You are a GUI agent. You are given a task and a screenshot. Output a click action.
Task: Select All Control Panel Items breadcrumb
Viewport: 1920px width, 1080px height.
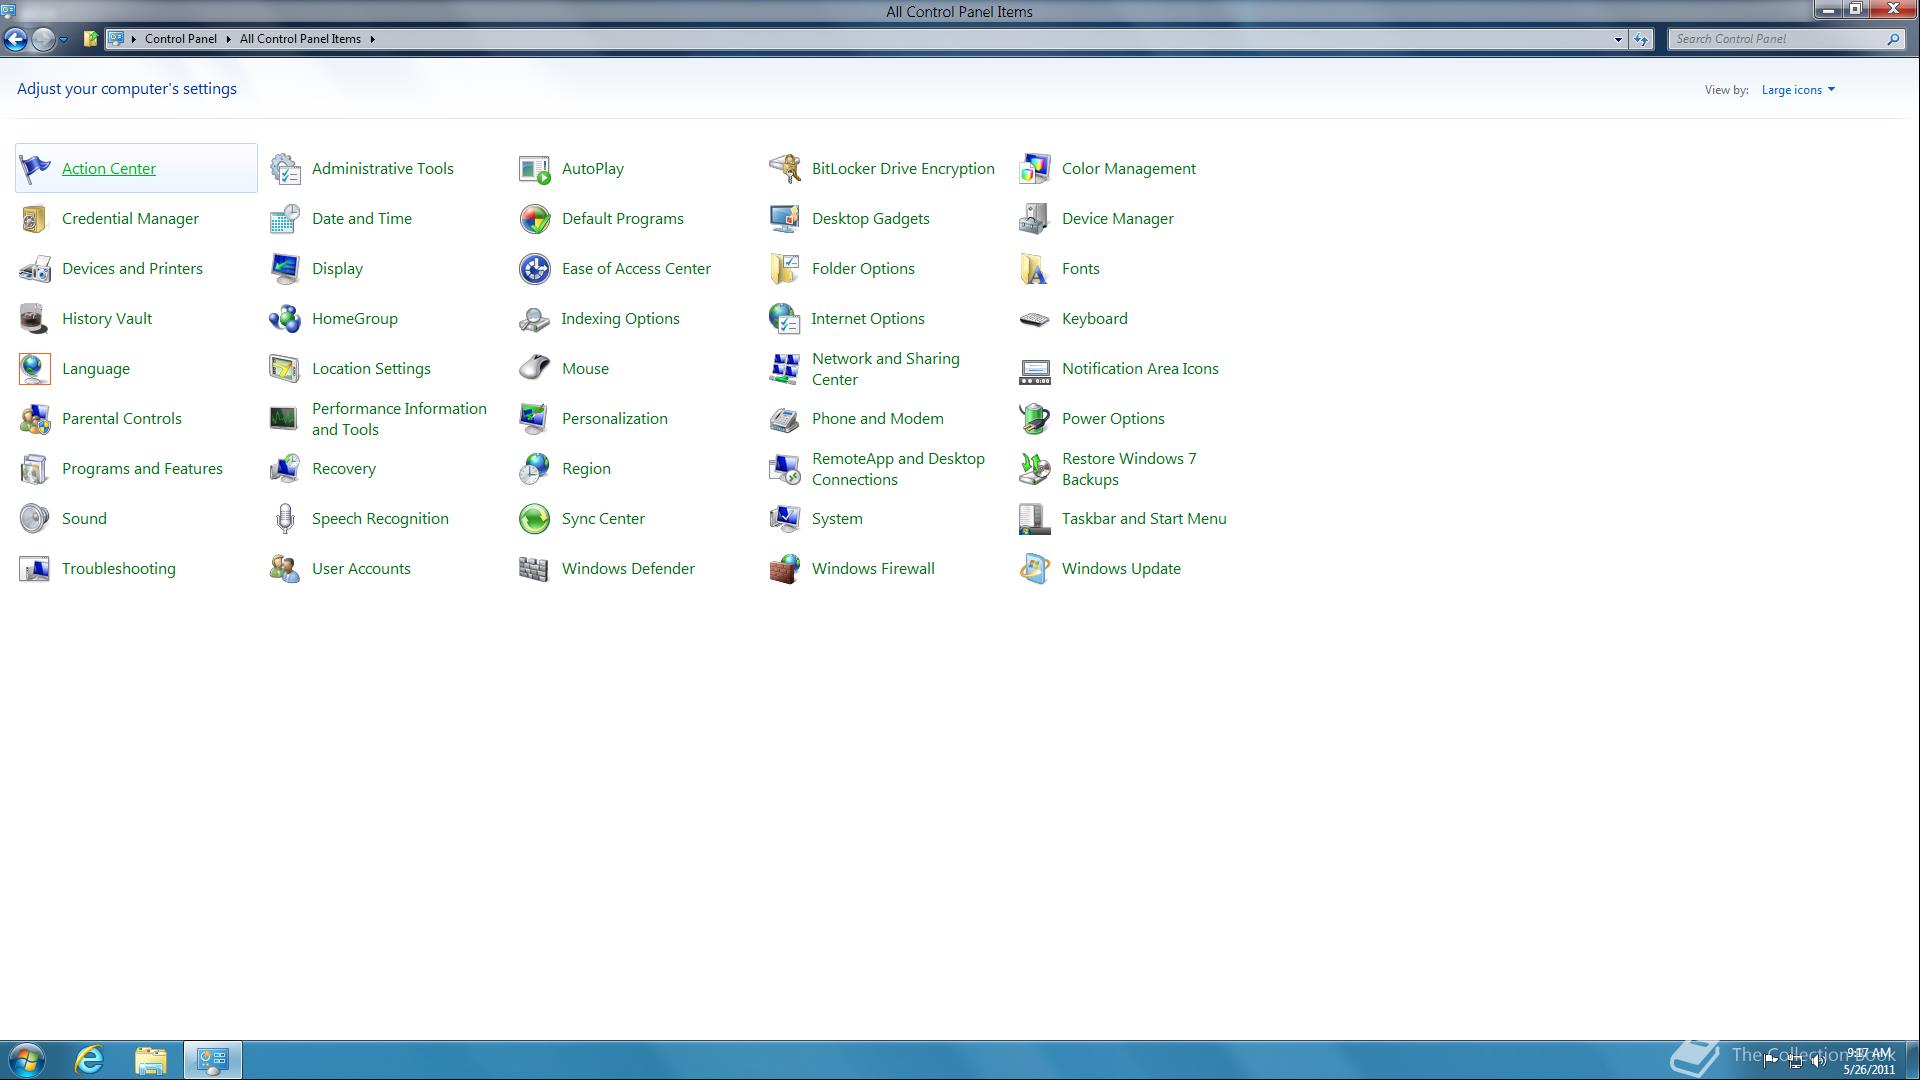(300, 39)
